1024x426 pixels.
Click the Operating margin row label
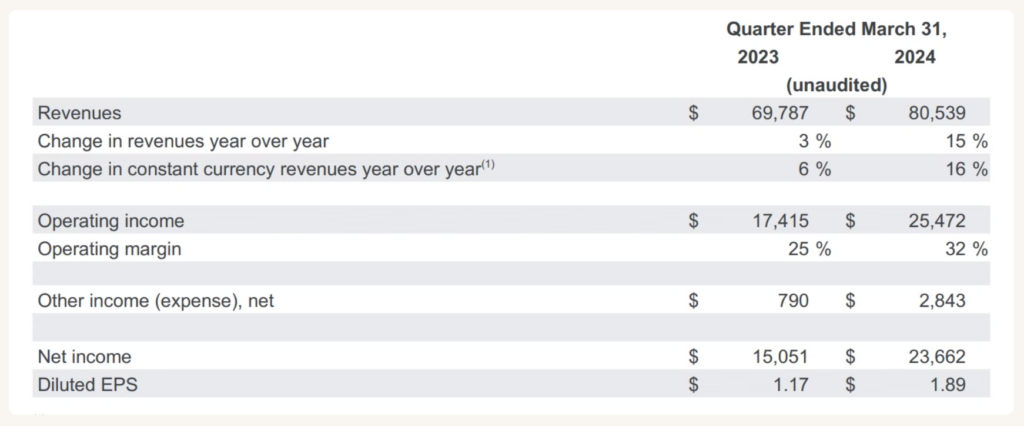[x=110, y=250]
